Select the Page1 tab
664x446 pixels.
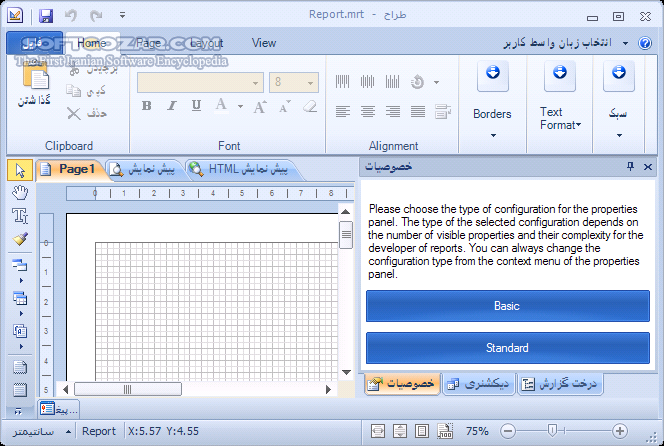click(x=70, y=169)
